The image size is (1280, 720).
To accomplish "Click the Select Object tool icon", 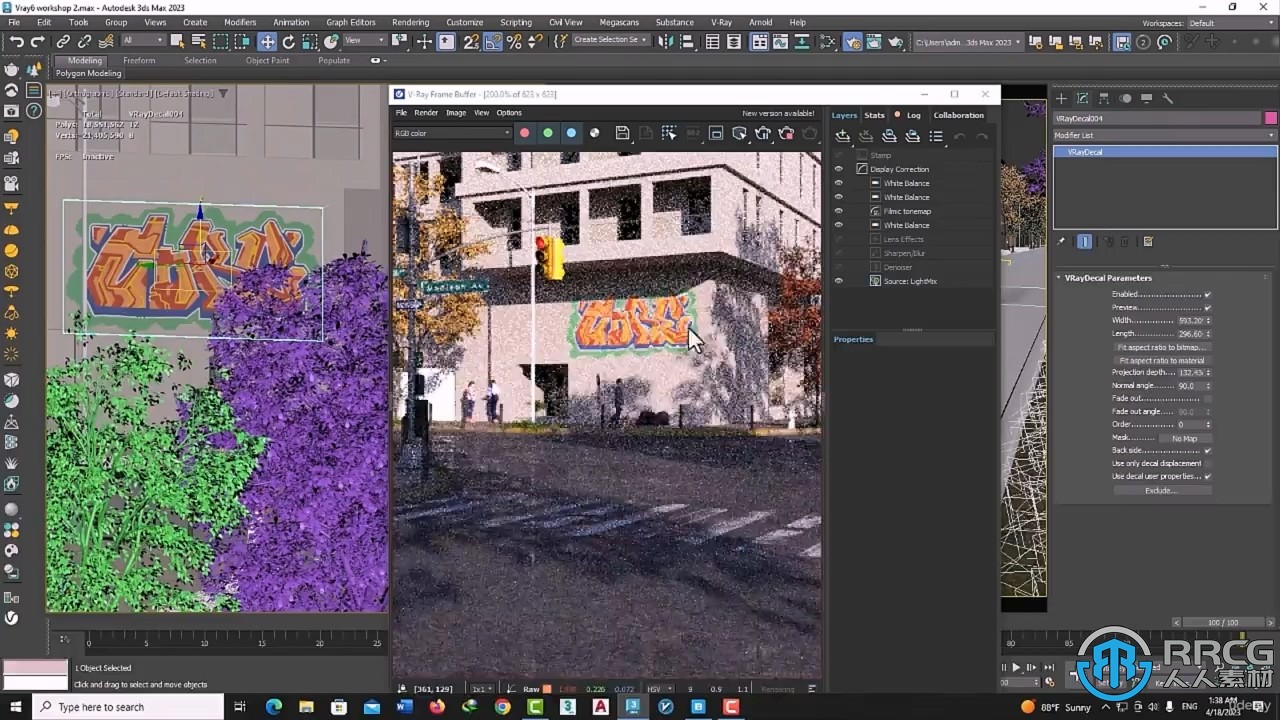I will (x=177, y=41).
